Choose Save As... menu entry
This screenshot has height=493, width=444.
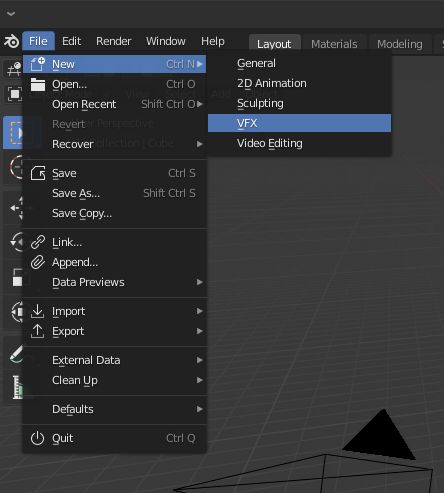click(x=114, y=193)
